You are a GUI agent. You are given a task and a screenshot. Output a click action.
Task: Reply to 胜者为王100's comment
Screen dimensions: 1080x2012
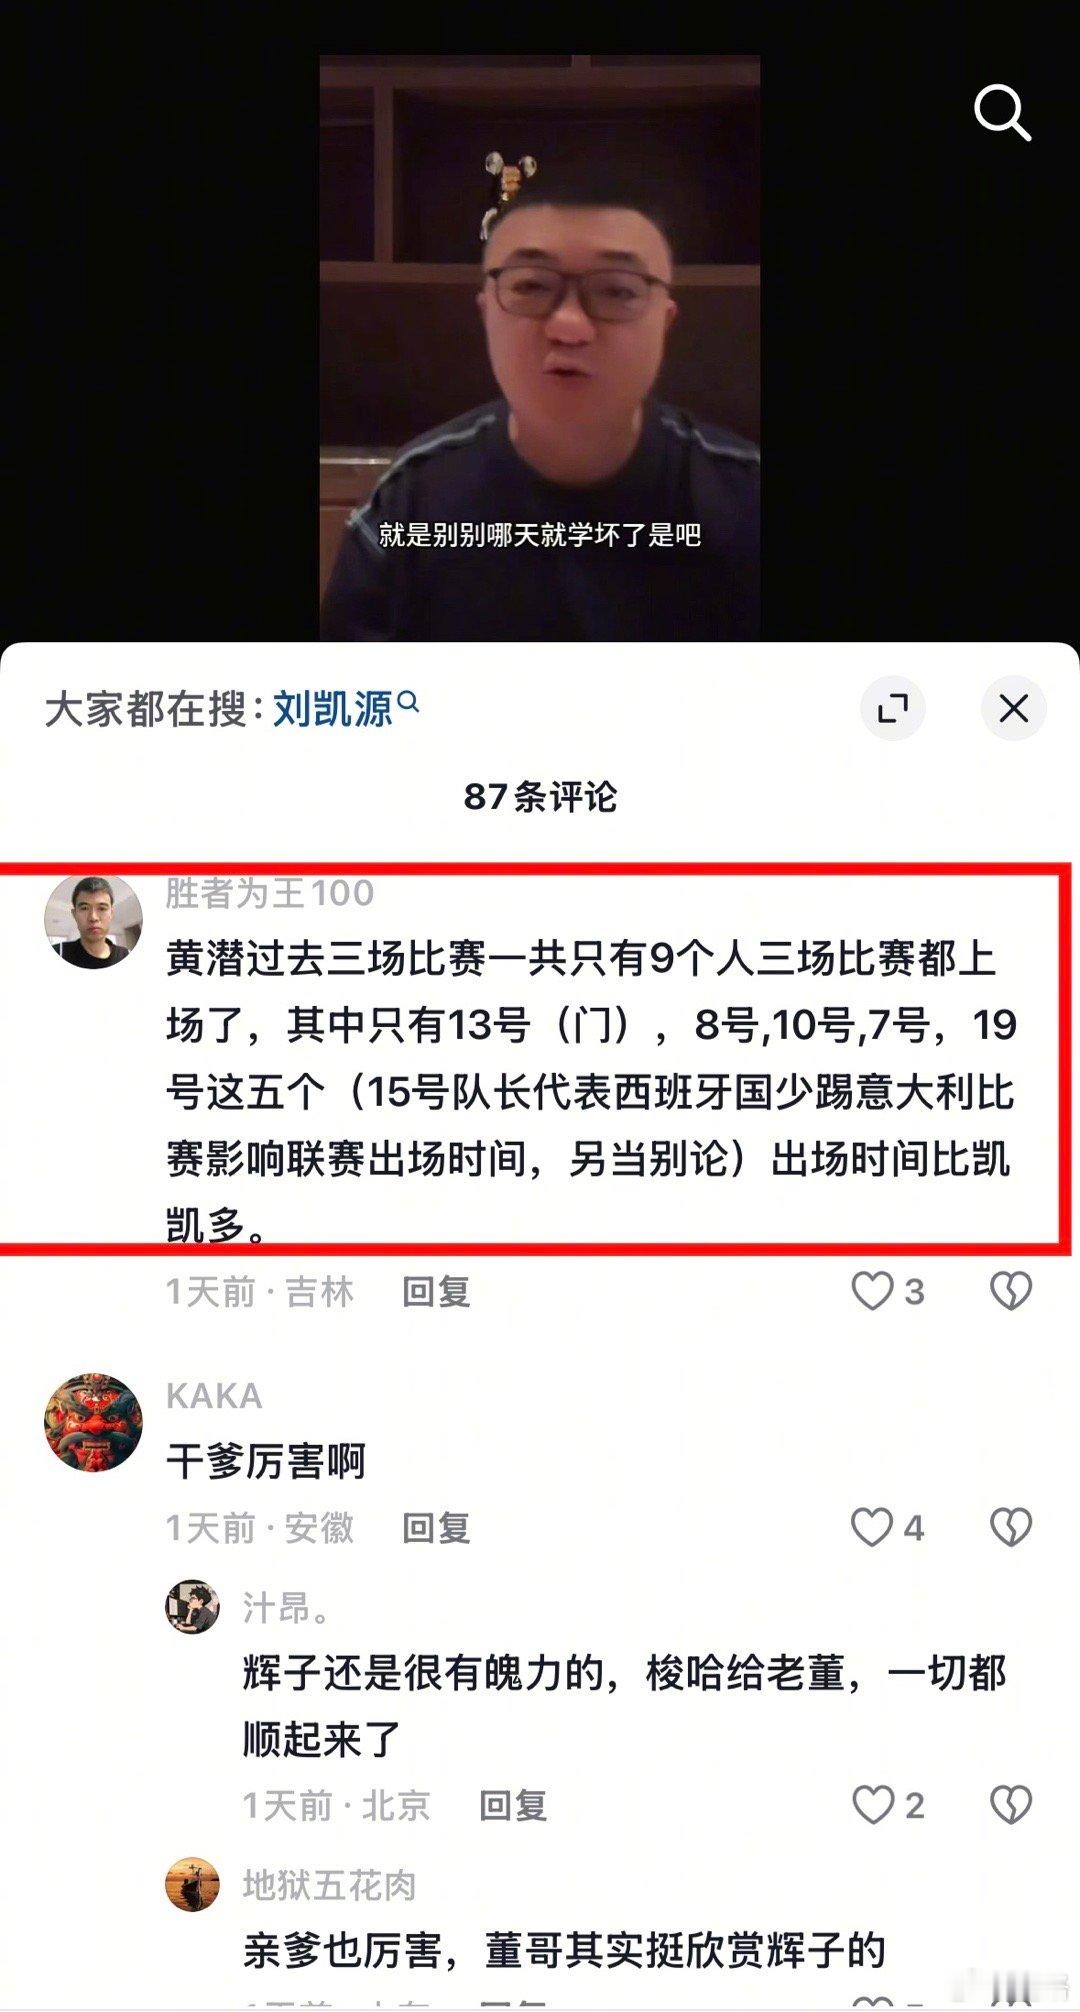[436, 1291]
